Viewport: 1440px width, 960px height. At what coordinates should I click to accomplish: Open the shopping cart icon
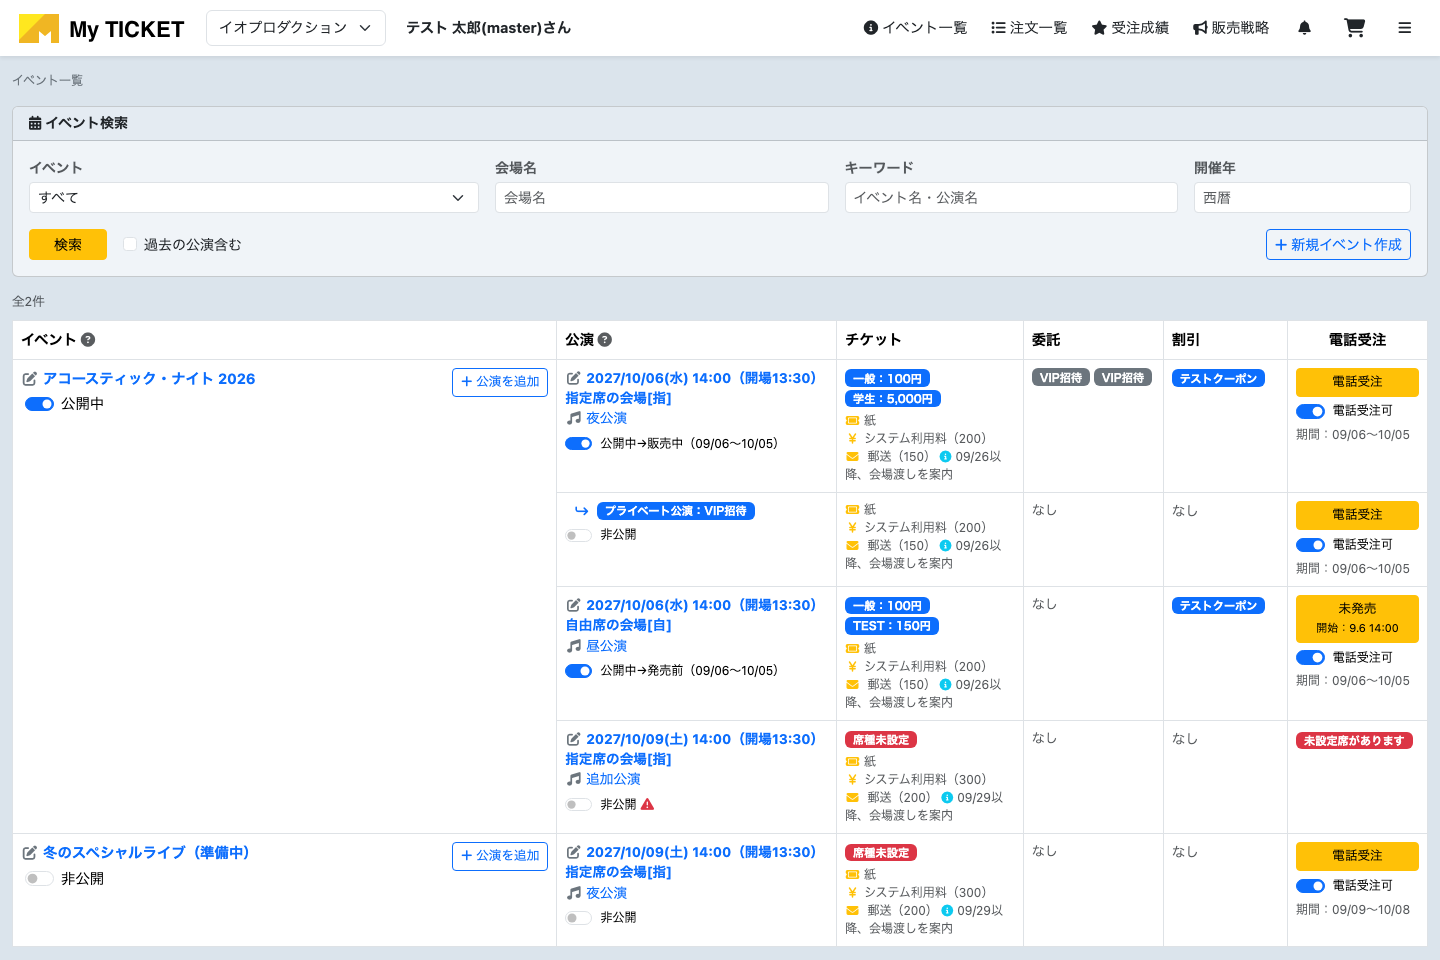[x=1354, y=28]
